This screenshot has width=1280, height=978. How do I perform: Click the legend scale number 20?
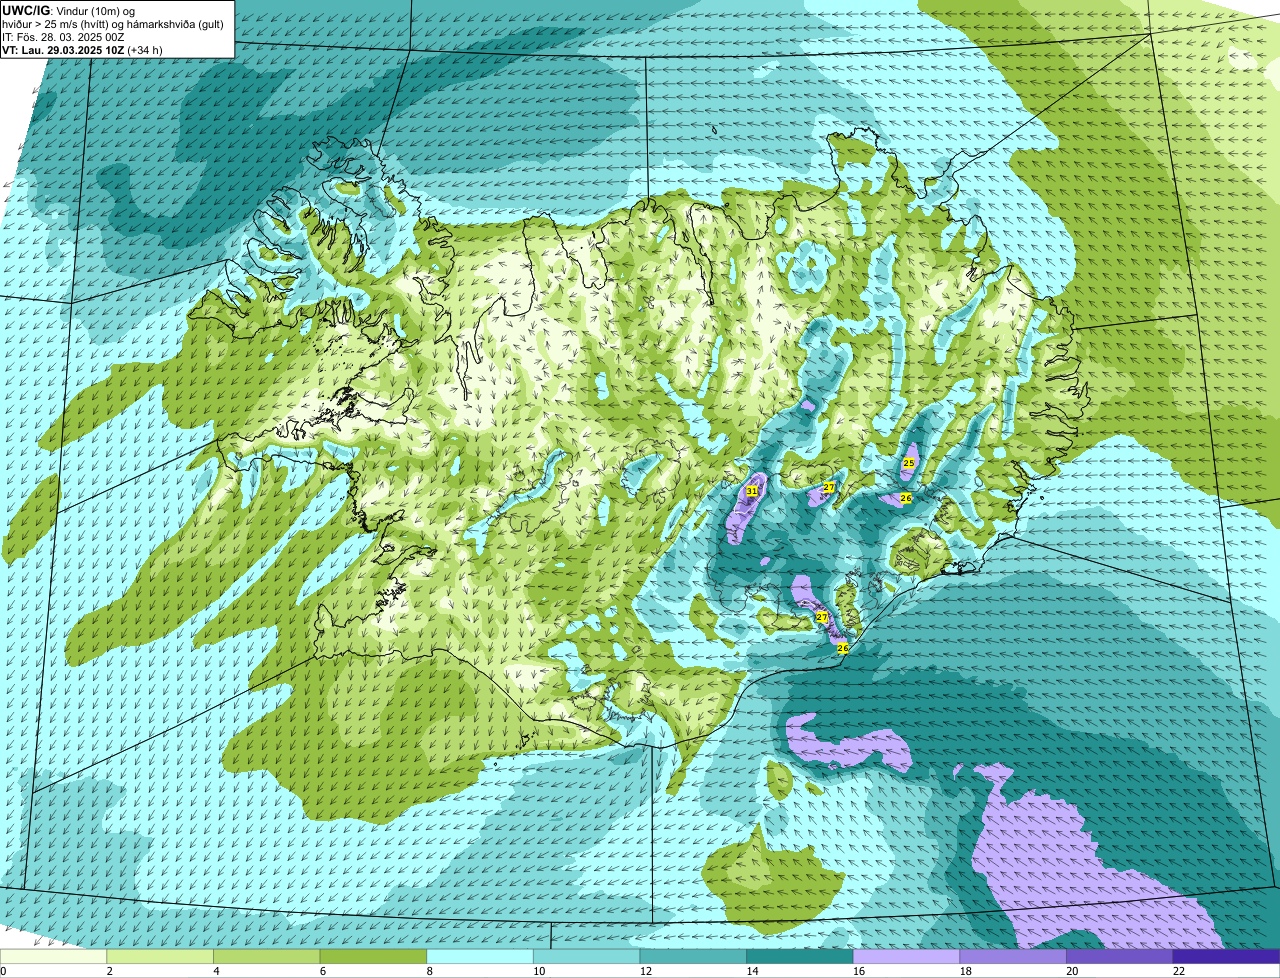tap(1072, 971)
